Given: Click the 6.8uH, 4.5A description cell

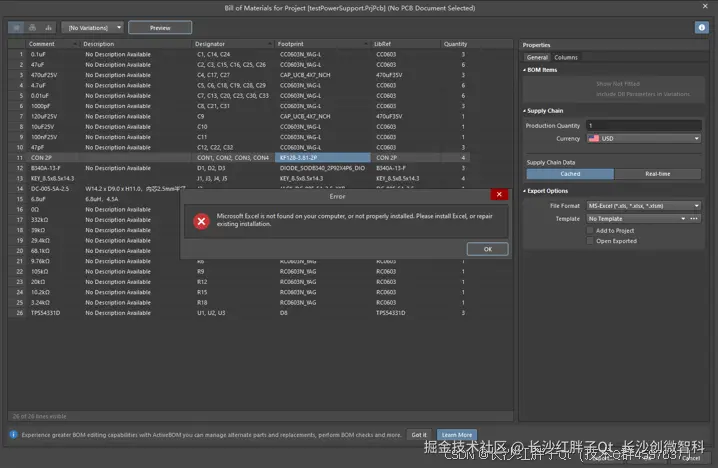Looking at the screenshot, I should tap(132, 199).
